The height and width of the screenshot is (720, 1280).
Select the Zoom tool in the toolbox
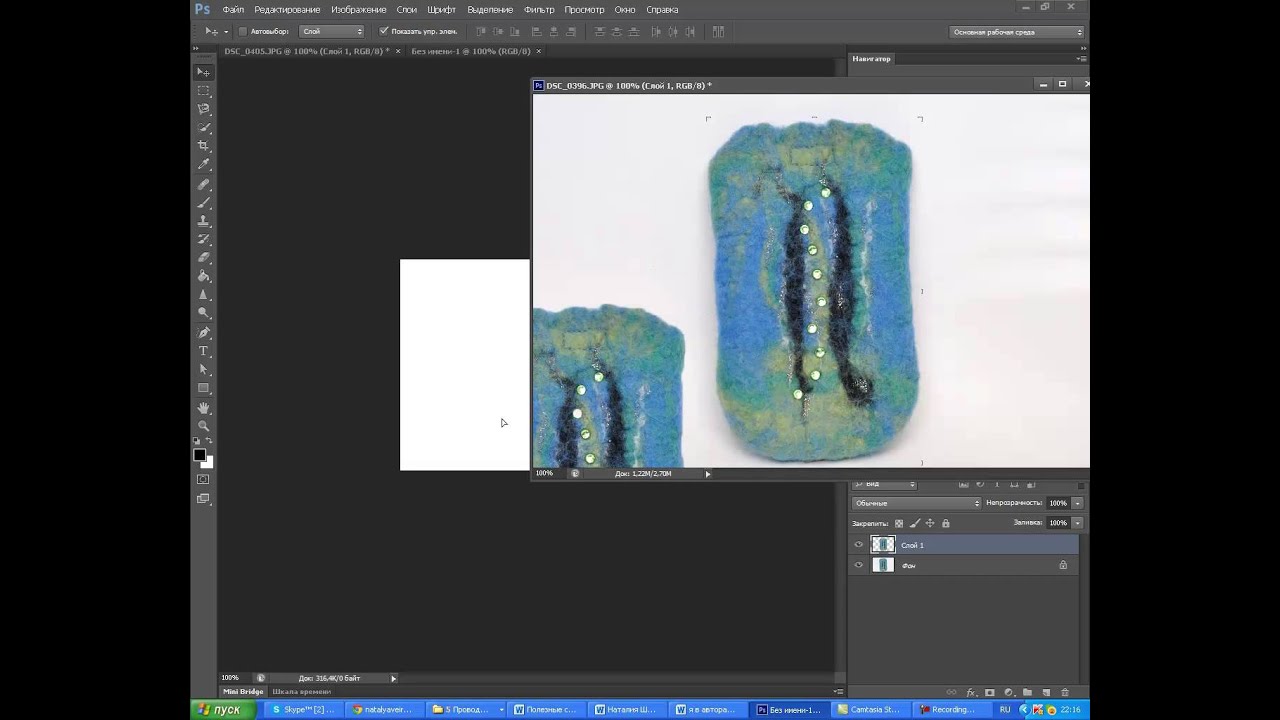[x=203, y=426]
